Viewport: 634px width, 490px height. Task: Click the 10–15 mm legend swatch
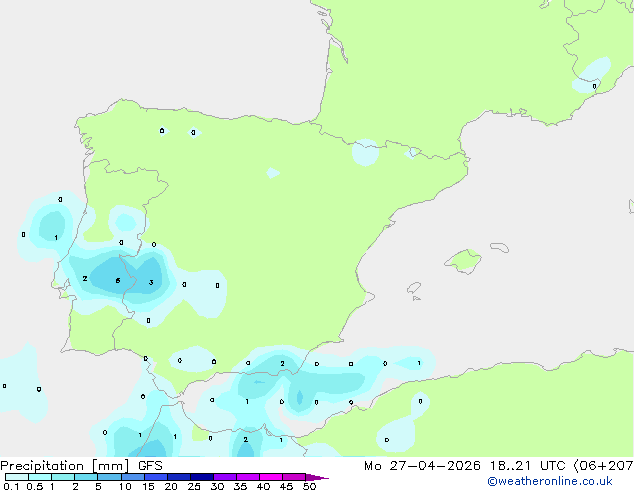pyautogui.click(x=133, y=477)
